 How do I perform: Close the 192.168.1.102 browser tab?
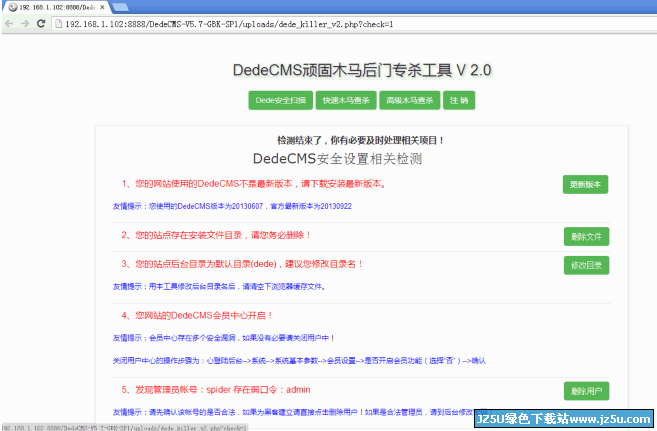tap(100, 7)
